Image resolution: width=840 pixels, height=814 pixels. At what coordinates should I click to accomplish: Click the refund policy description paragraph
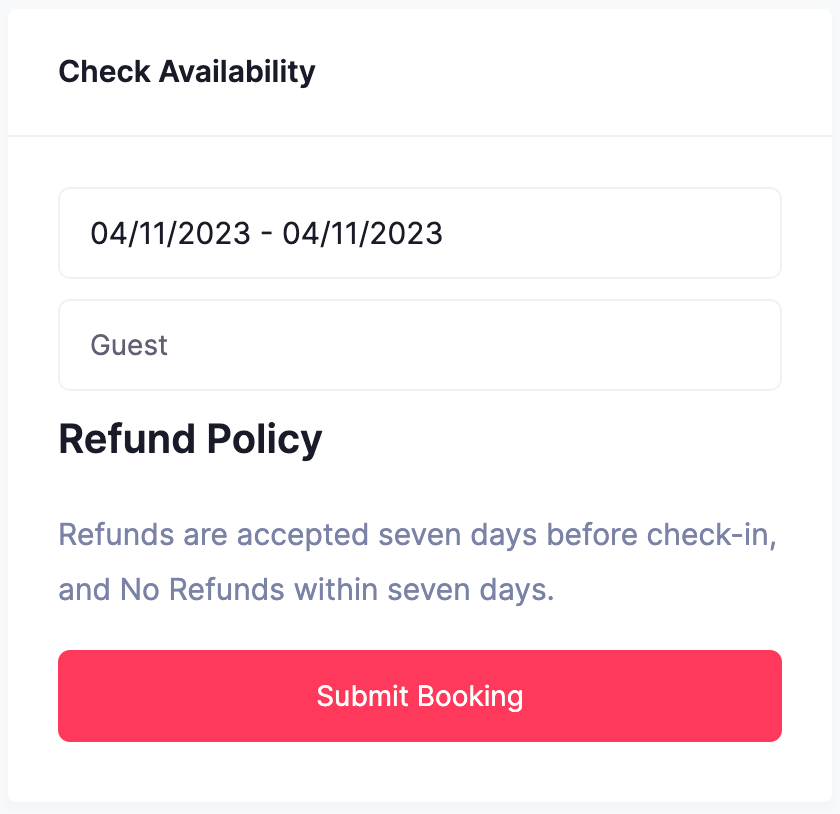[x=418, y=562]
